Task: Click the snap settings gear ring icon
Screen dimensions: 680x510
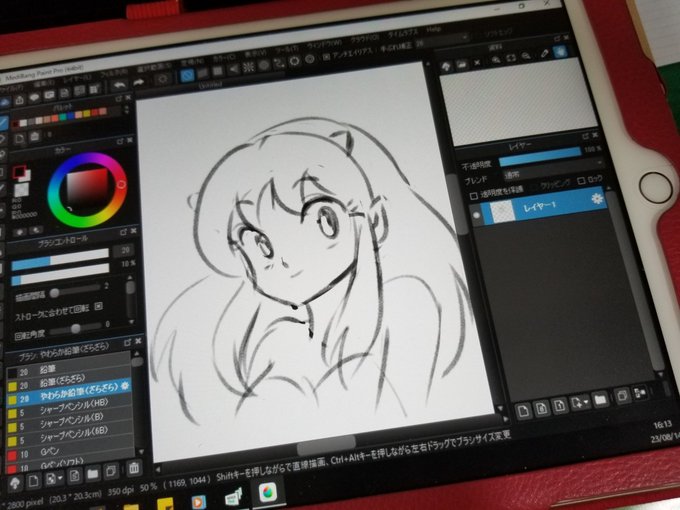Action: pos(294,61)
